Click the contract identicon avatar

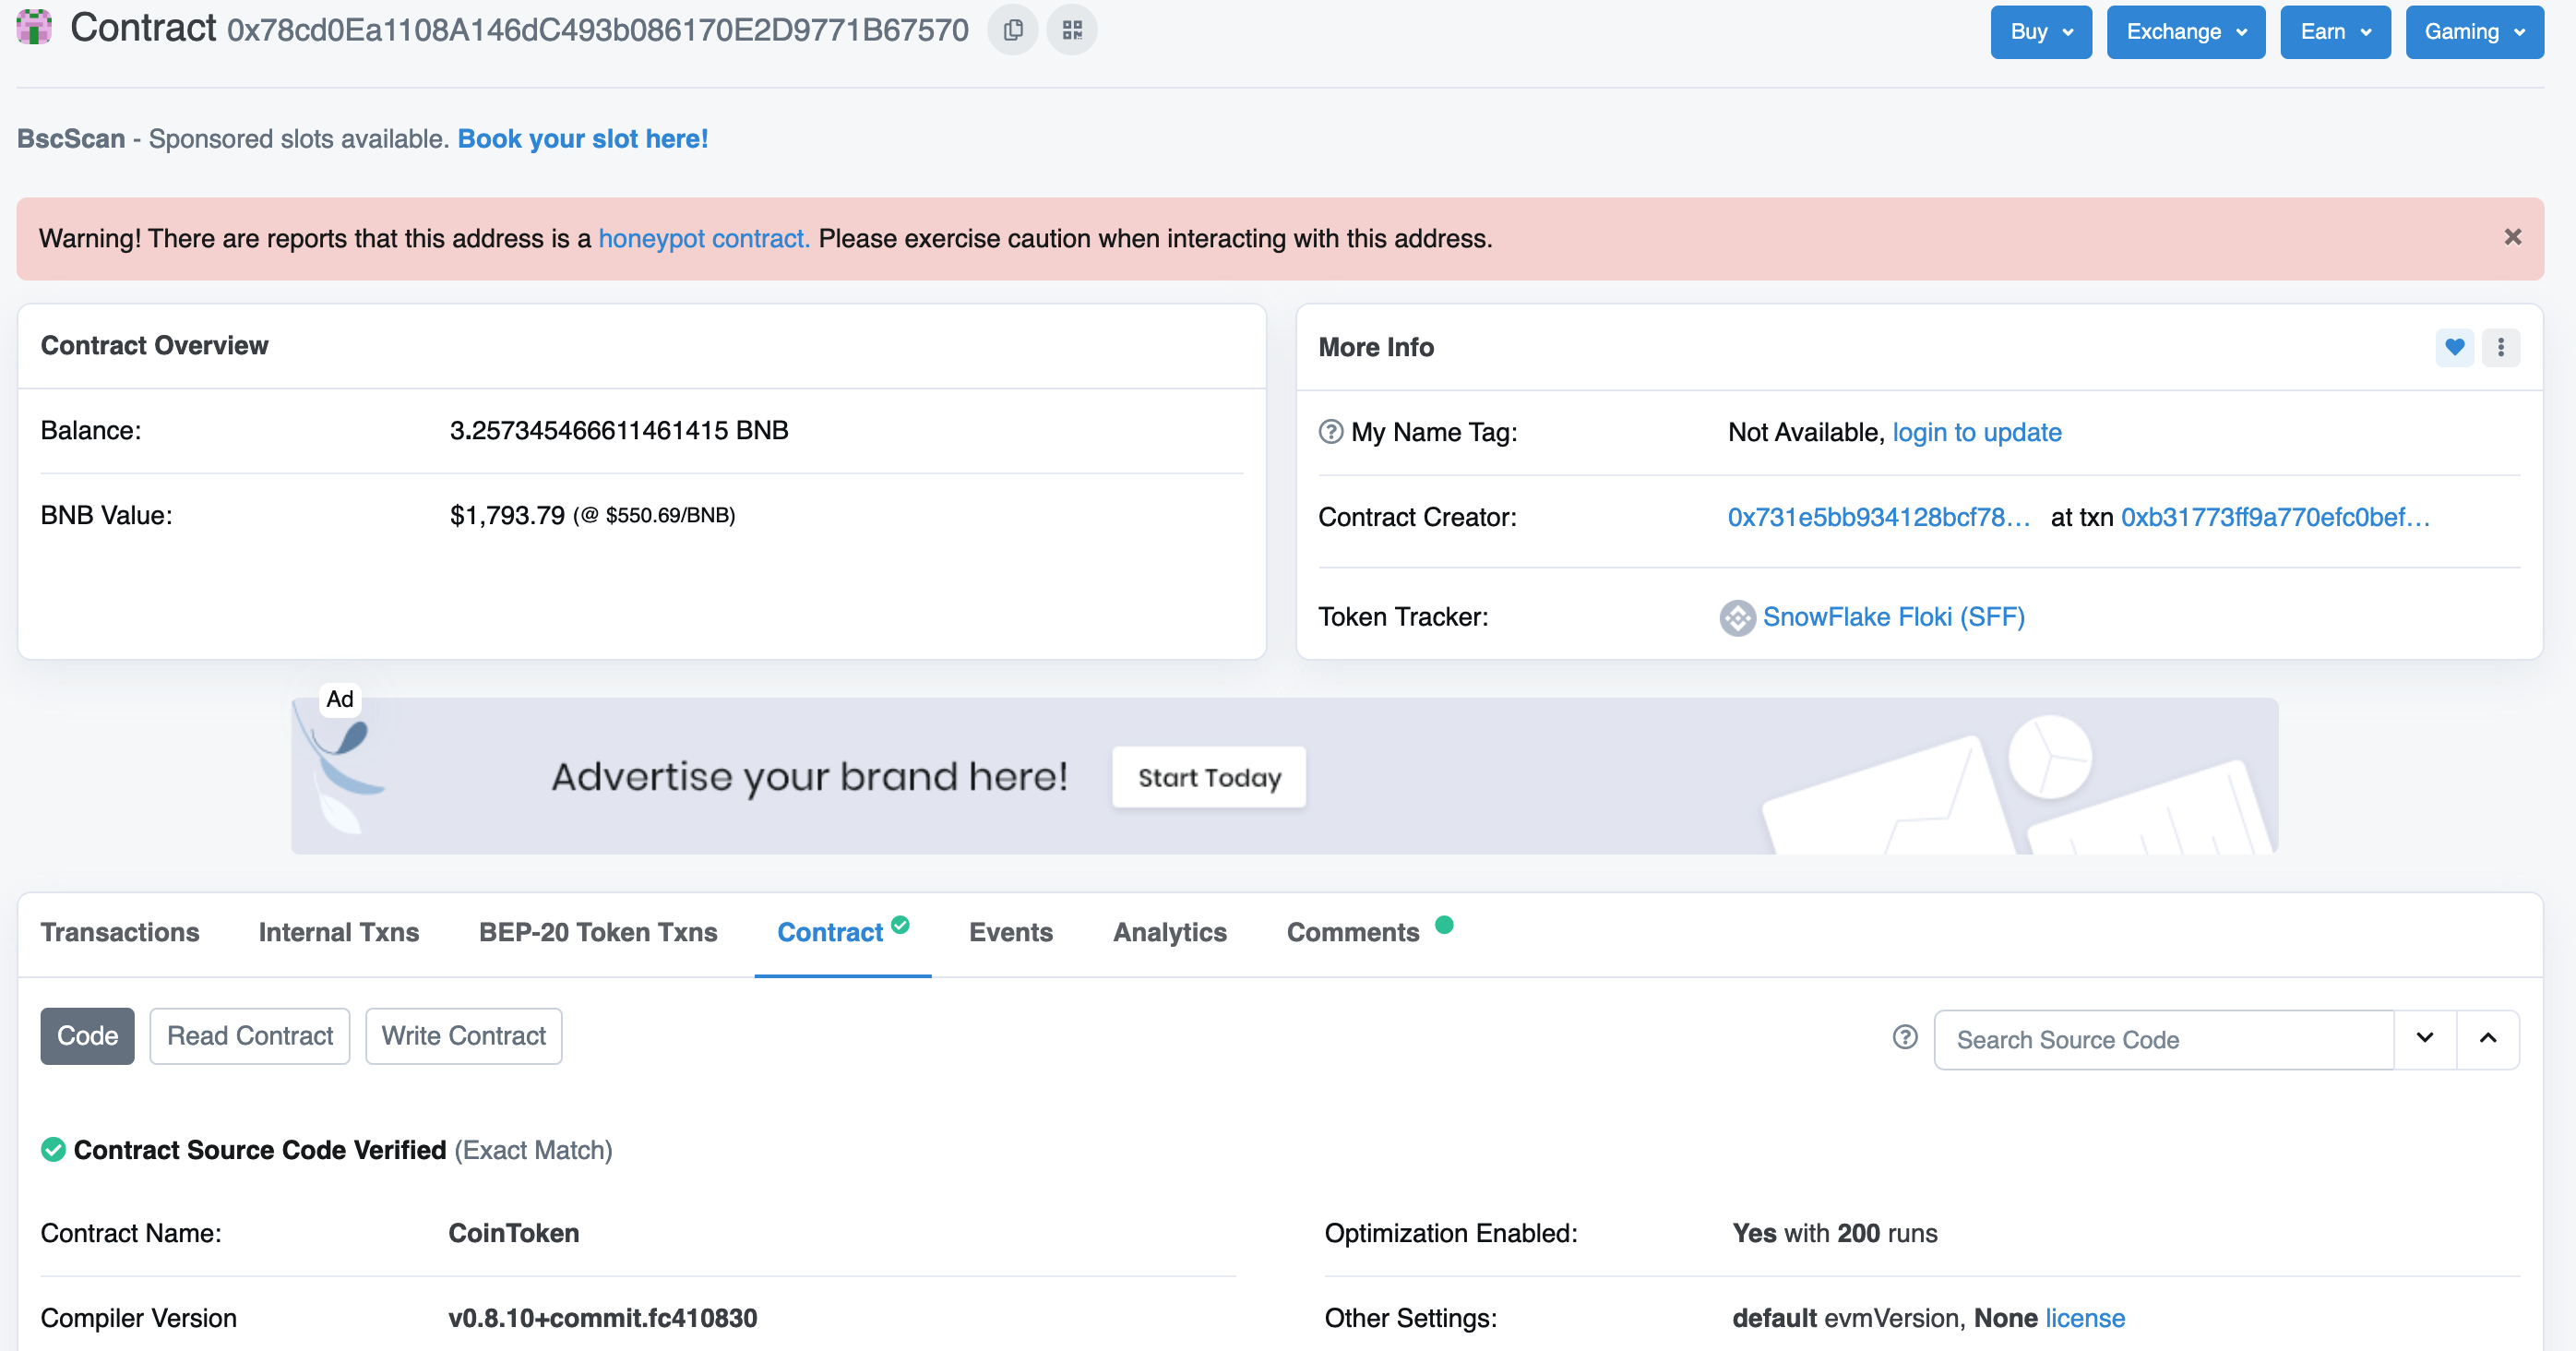coord(34,27)
